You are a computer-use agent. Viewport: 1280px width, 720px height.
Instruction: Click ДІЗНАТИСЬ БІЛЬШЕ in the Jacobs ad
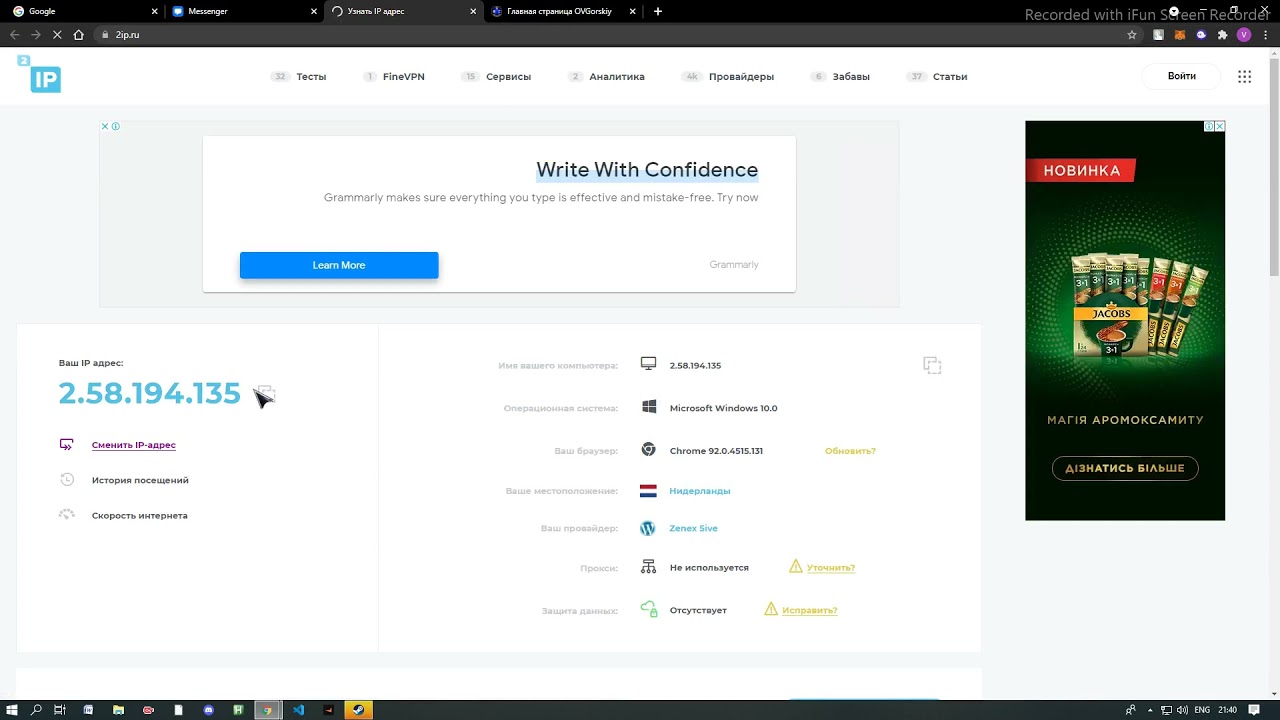(x=1125, y=468)
